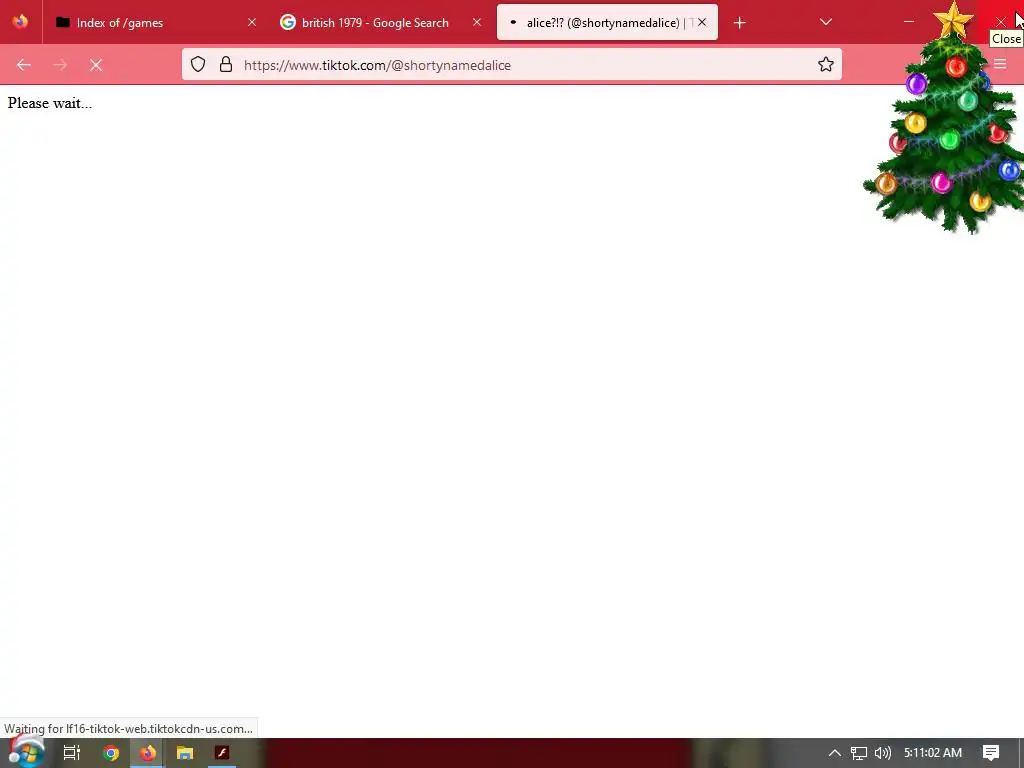1024x768 pixels.
Task: Show hidden system tray icons
Action: click(834, 753)
